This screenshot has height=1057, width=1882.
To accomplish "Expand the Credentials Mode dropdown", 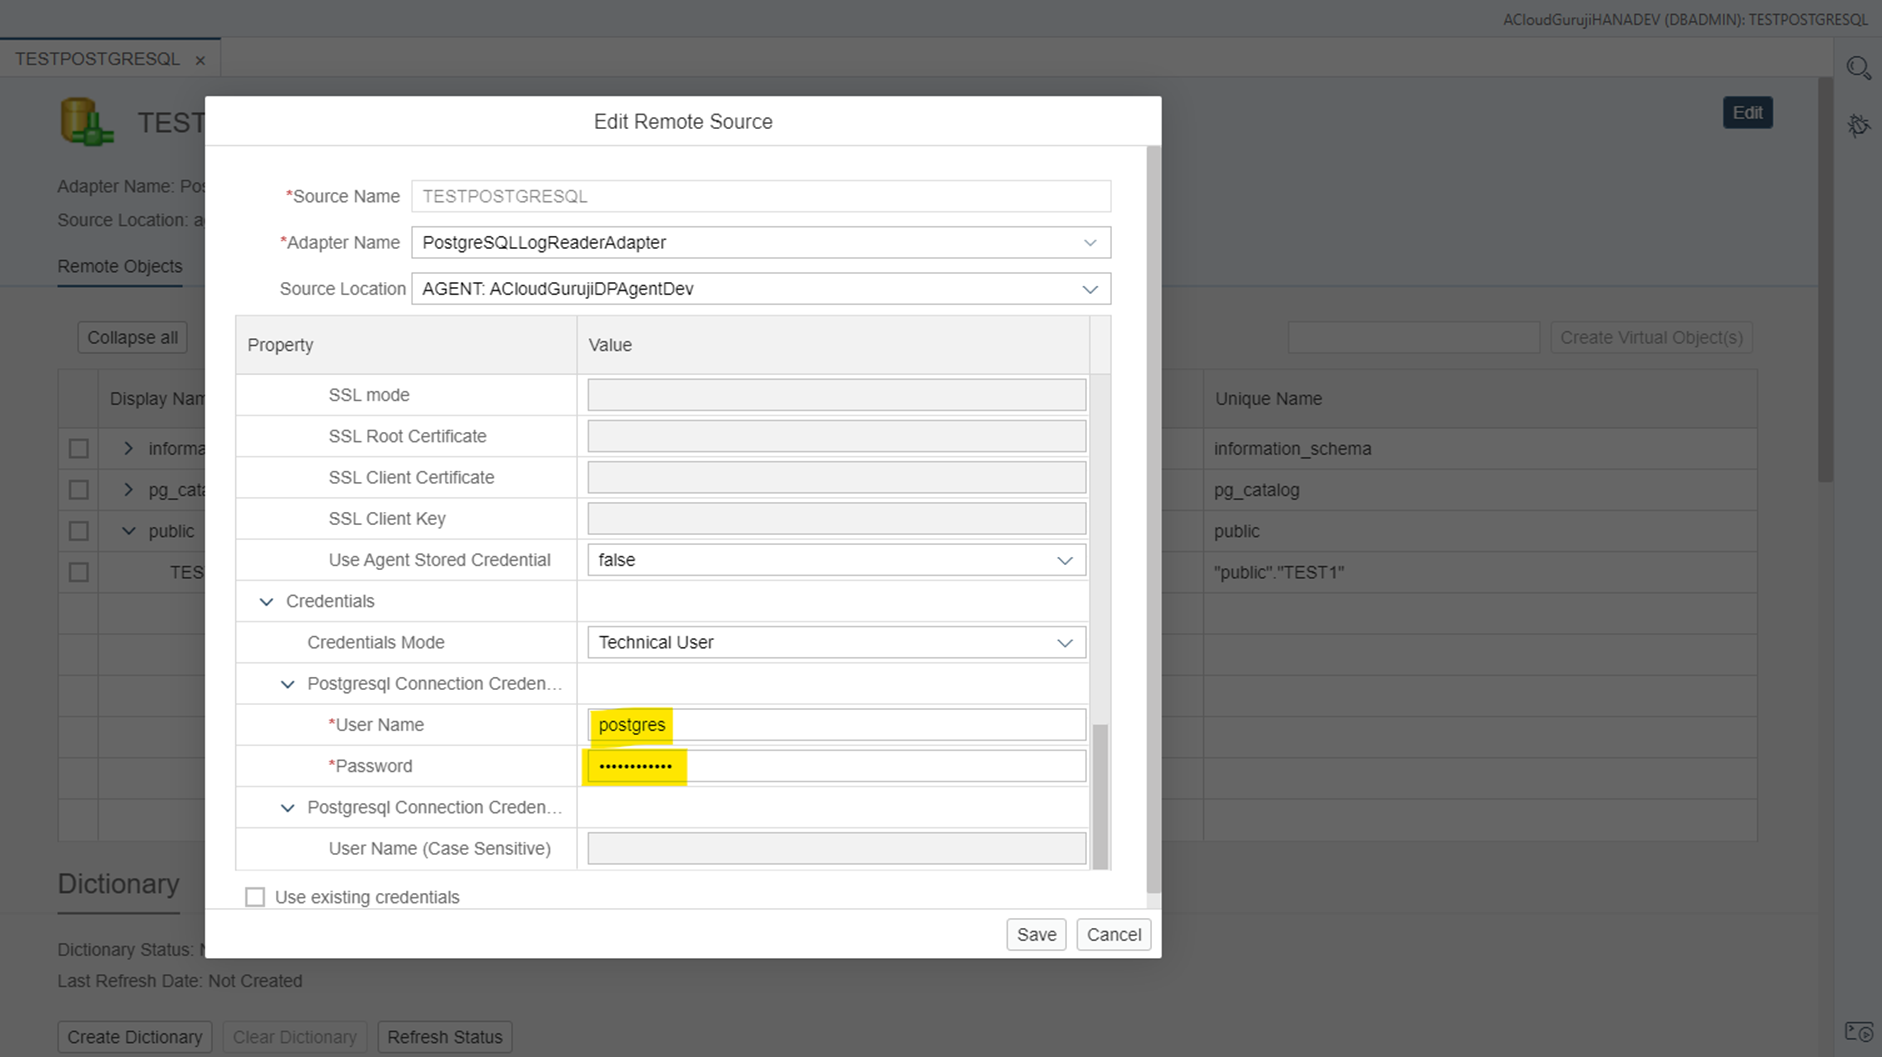I will [x=1064, y=643].
